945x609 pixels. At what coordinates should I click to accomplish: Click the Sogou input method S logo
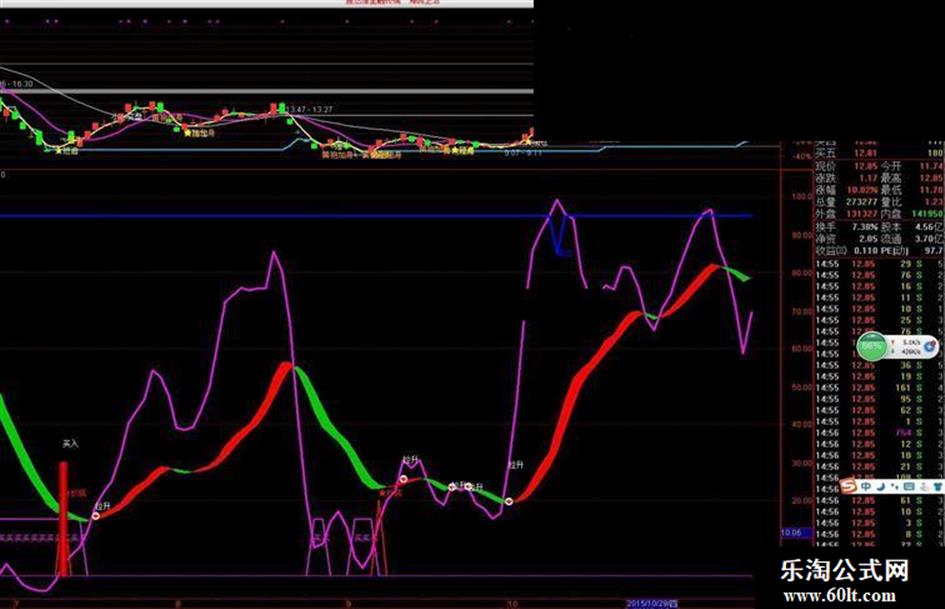(849, 486)
